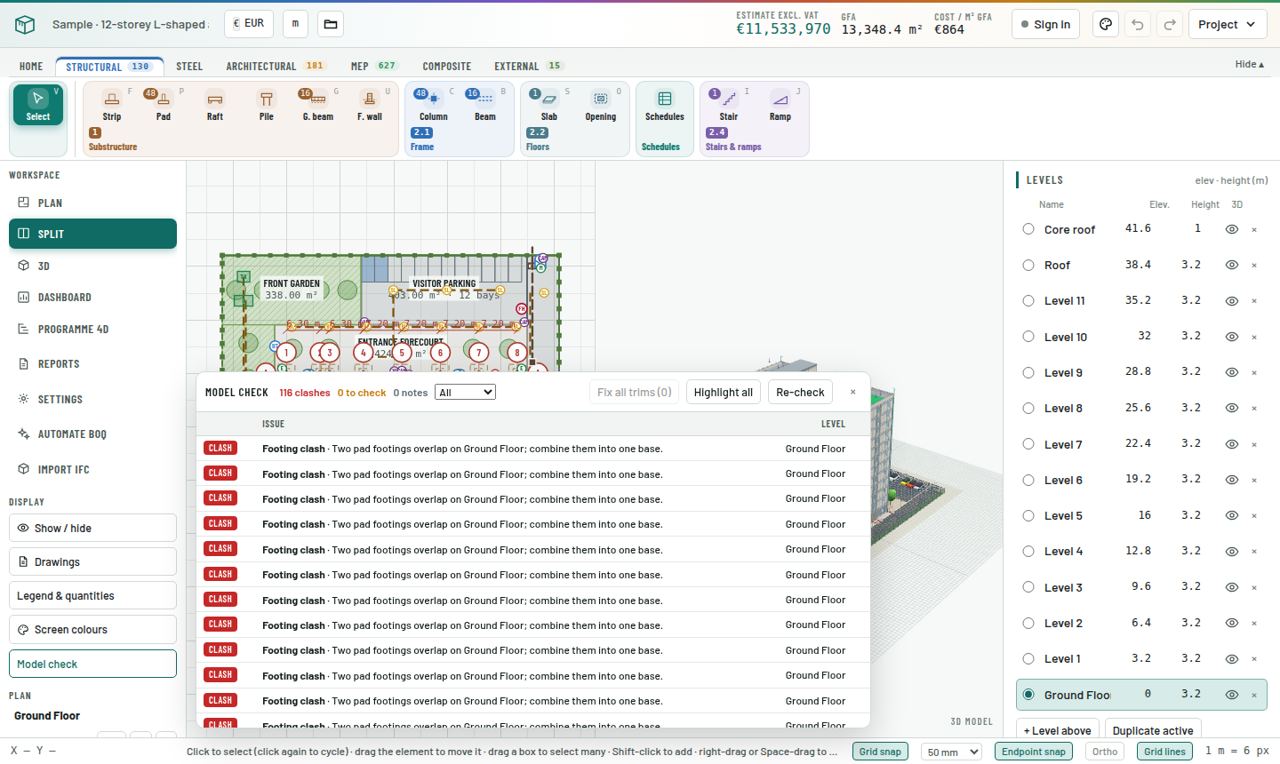
Task: Open the All filter dropdown in Model Check
Action: tap(465, 392)
